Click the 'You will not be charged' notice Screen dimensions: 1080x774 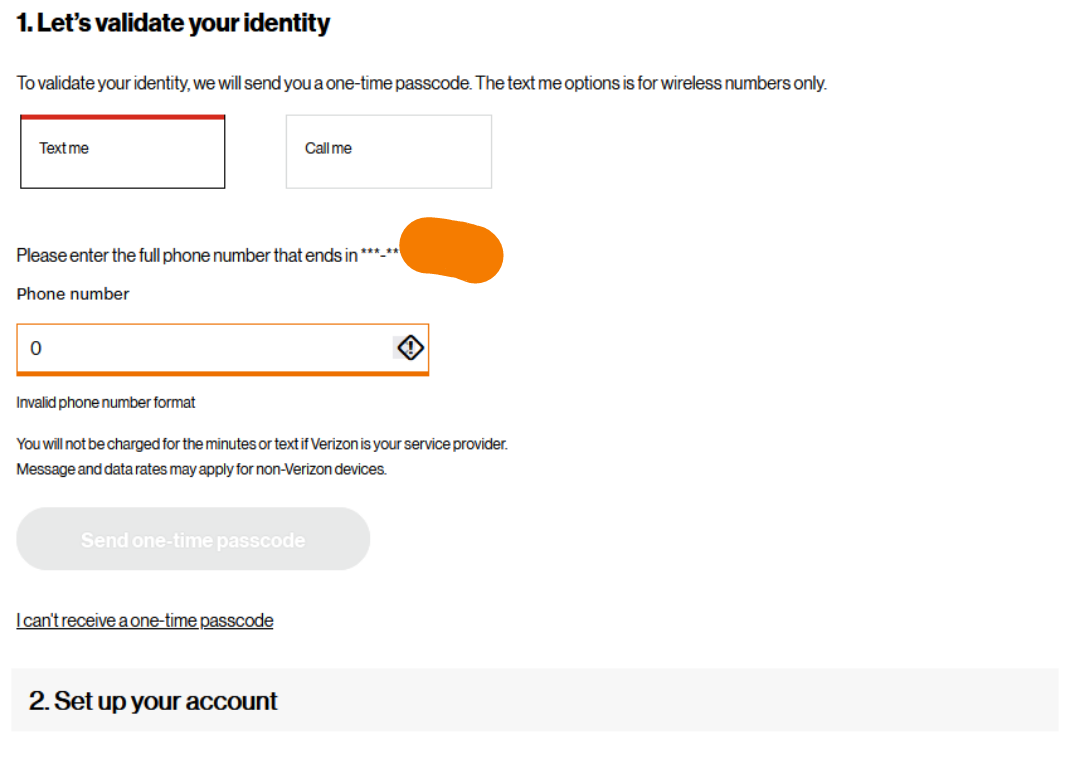click(262, 444)
